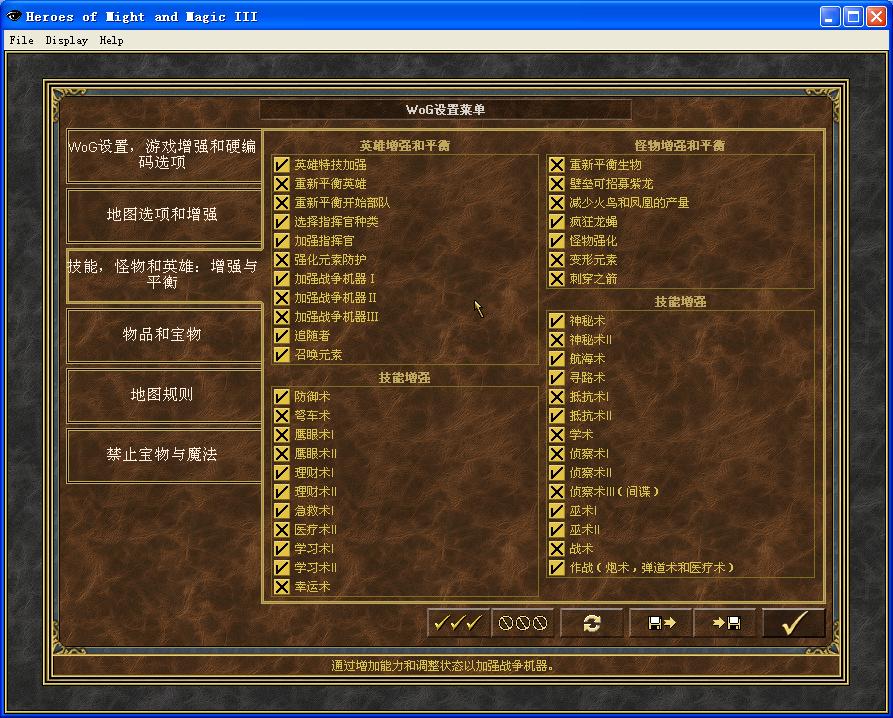Click the deselect-all triple circle button
The width and height of the screenshot is (893, 718).
pos(523,623)
